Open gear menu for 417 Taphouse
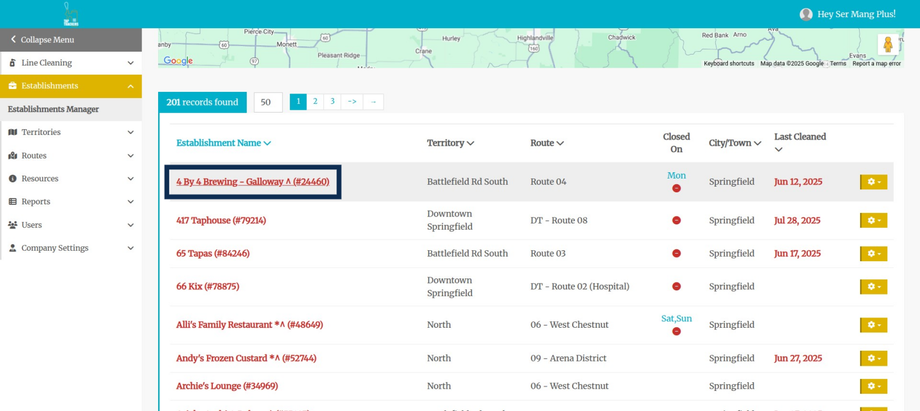 tap(874, 220)
